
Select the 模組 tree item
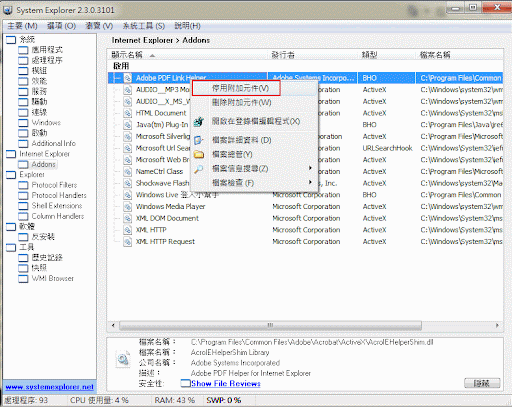coord(39,71)
